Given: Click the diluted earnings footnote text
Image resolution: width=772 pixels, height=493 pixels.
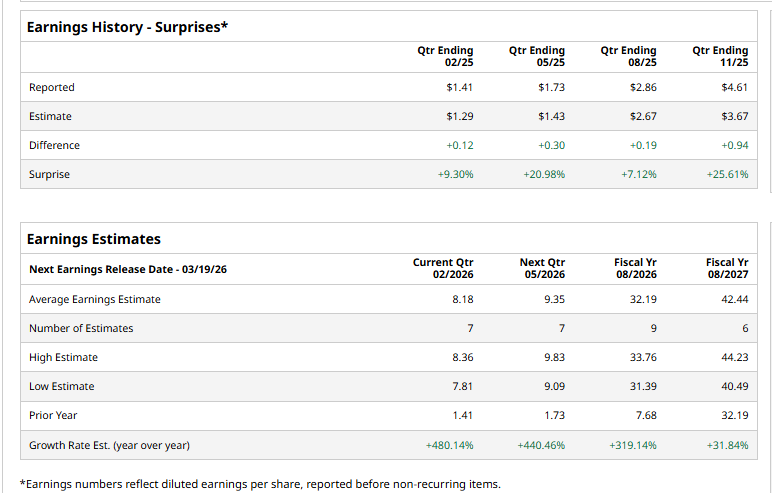Looking at the screenshot, I should coord(260,484).
